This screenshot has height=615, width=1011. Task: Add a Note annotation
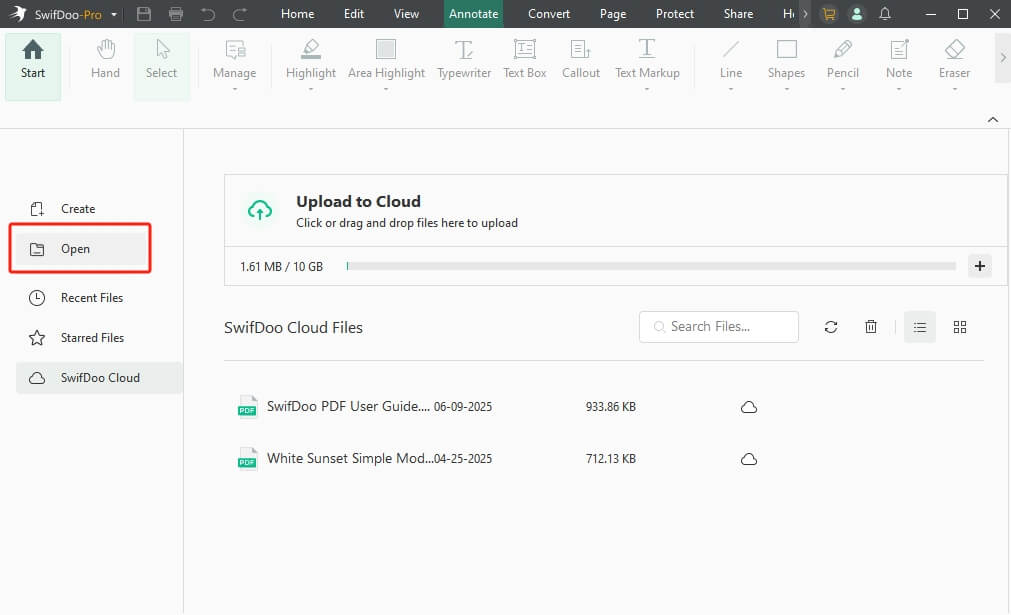(899, 59)
